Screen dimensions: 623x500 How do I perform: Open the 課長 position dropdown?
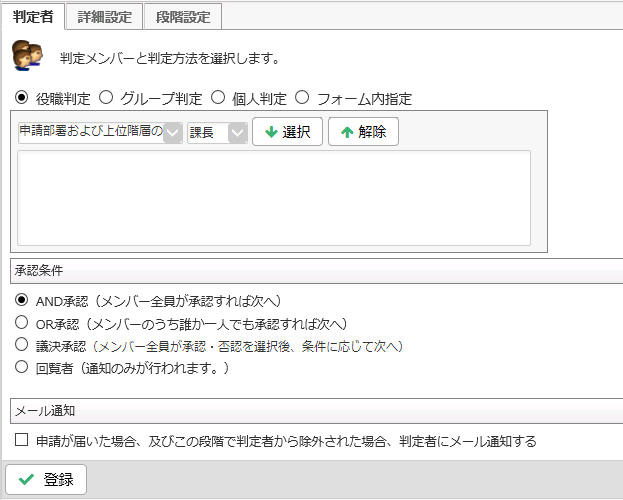pos(217,133)
